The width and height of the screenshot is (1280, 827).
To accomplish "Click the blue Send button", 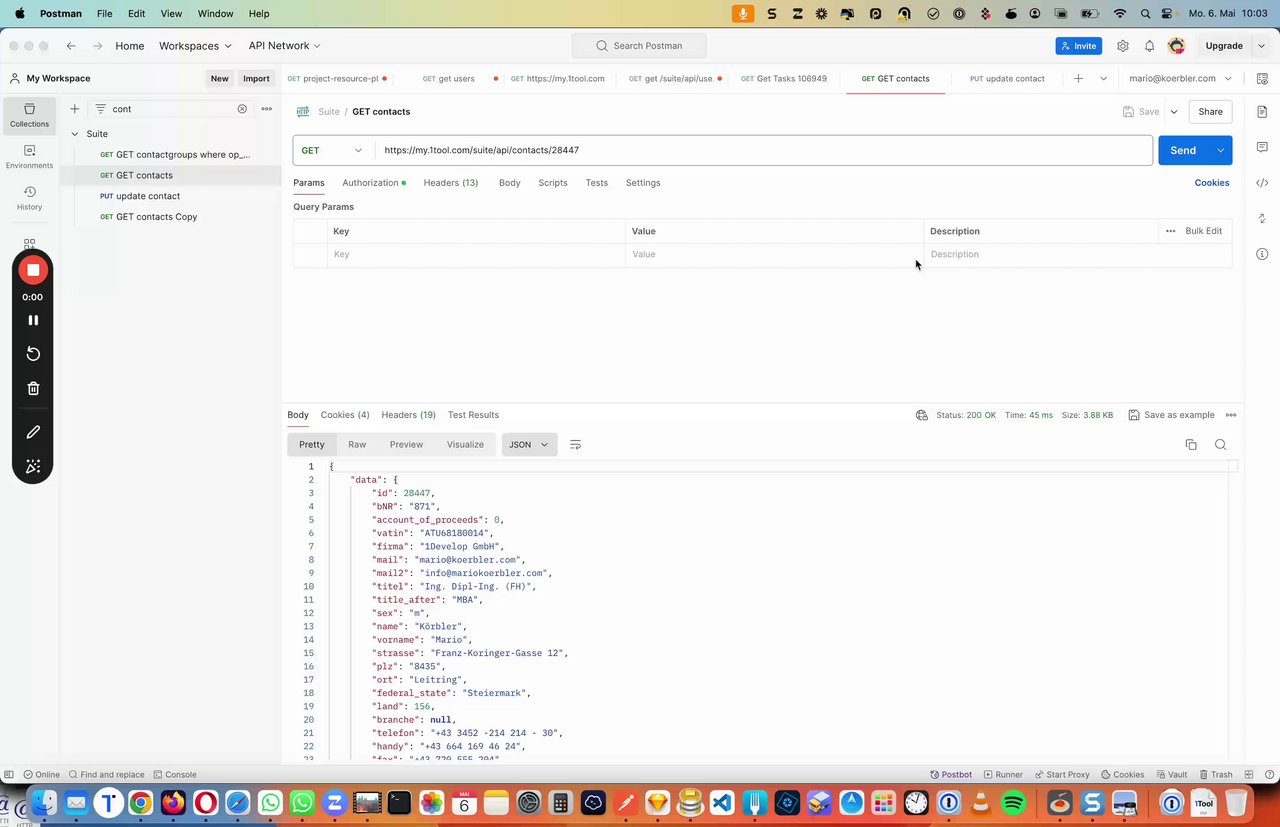I will coord(1183,150).
